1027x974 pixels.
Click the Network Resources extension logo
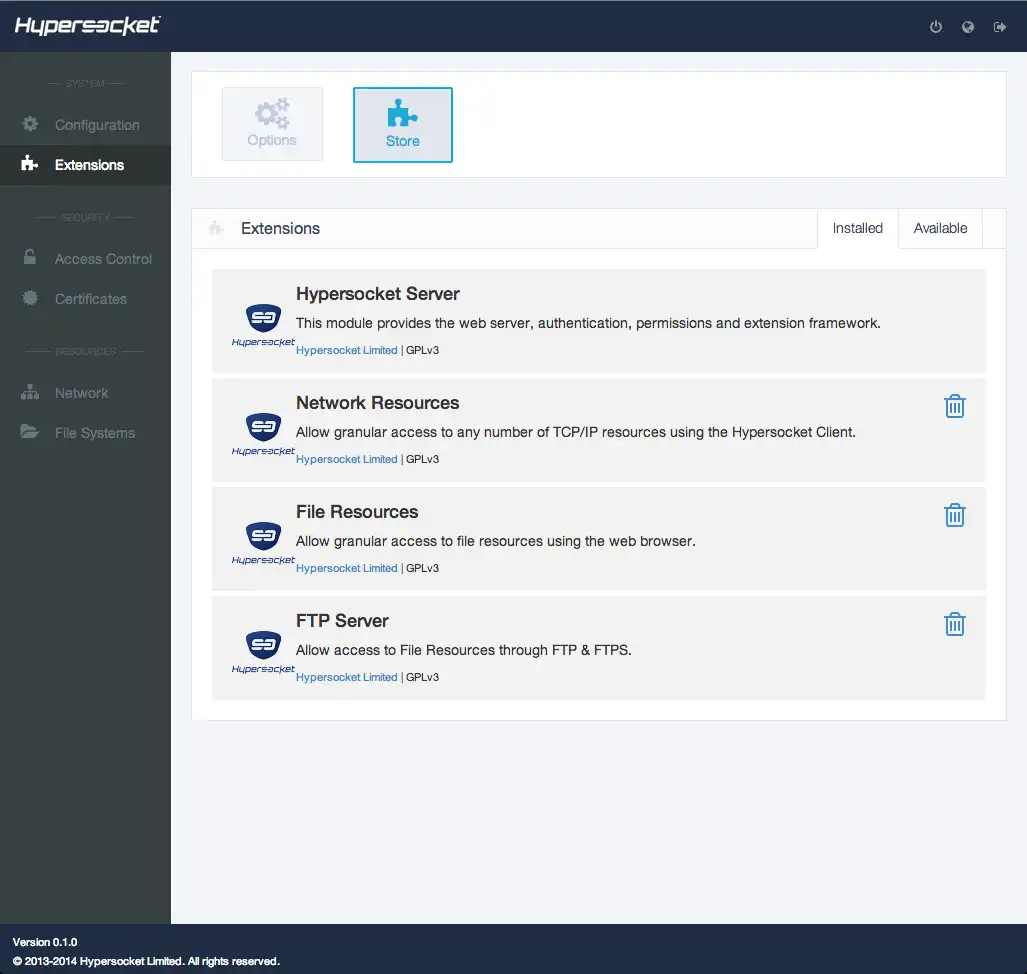(263, 434)
